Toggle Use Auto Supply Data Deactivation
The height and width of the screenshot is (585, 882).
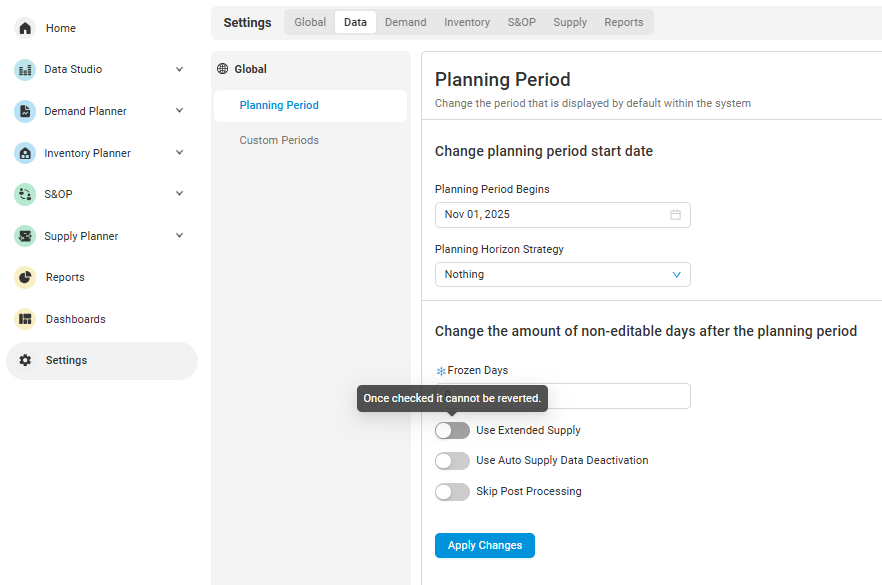click(x=452, y=461)
